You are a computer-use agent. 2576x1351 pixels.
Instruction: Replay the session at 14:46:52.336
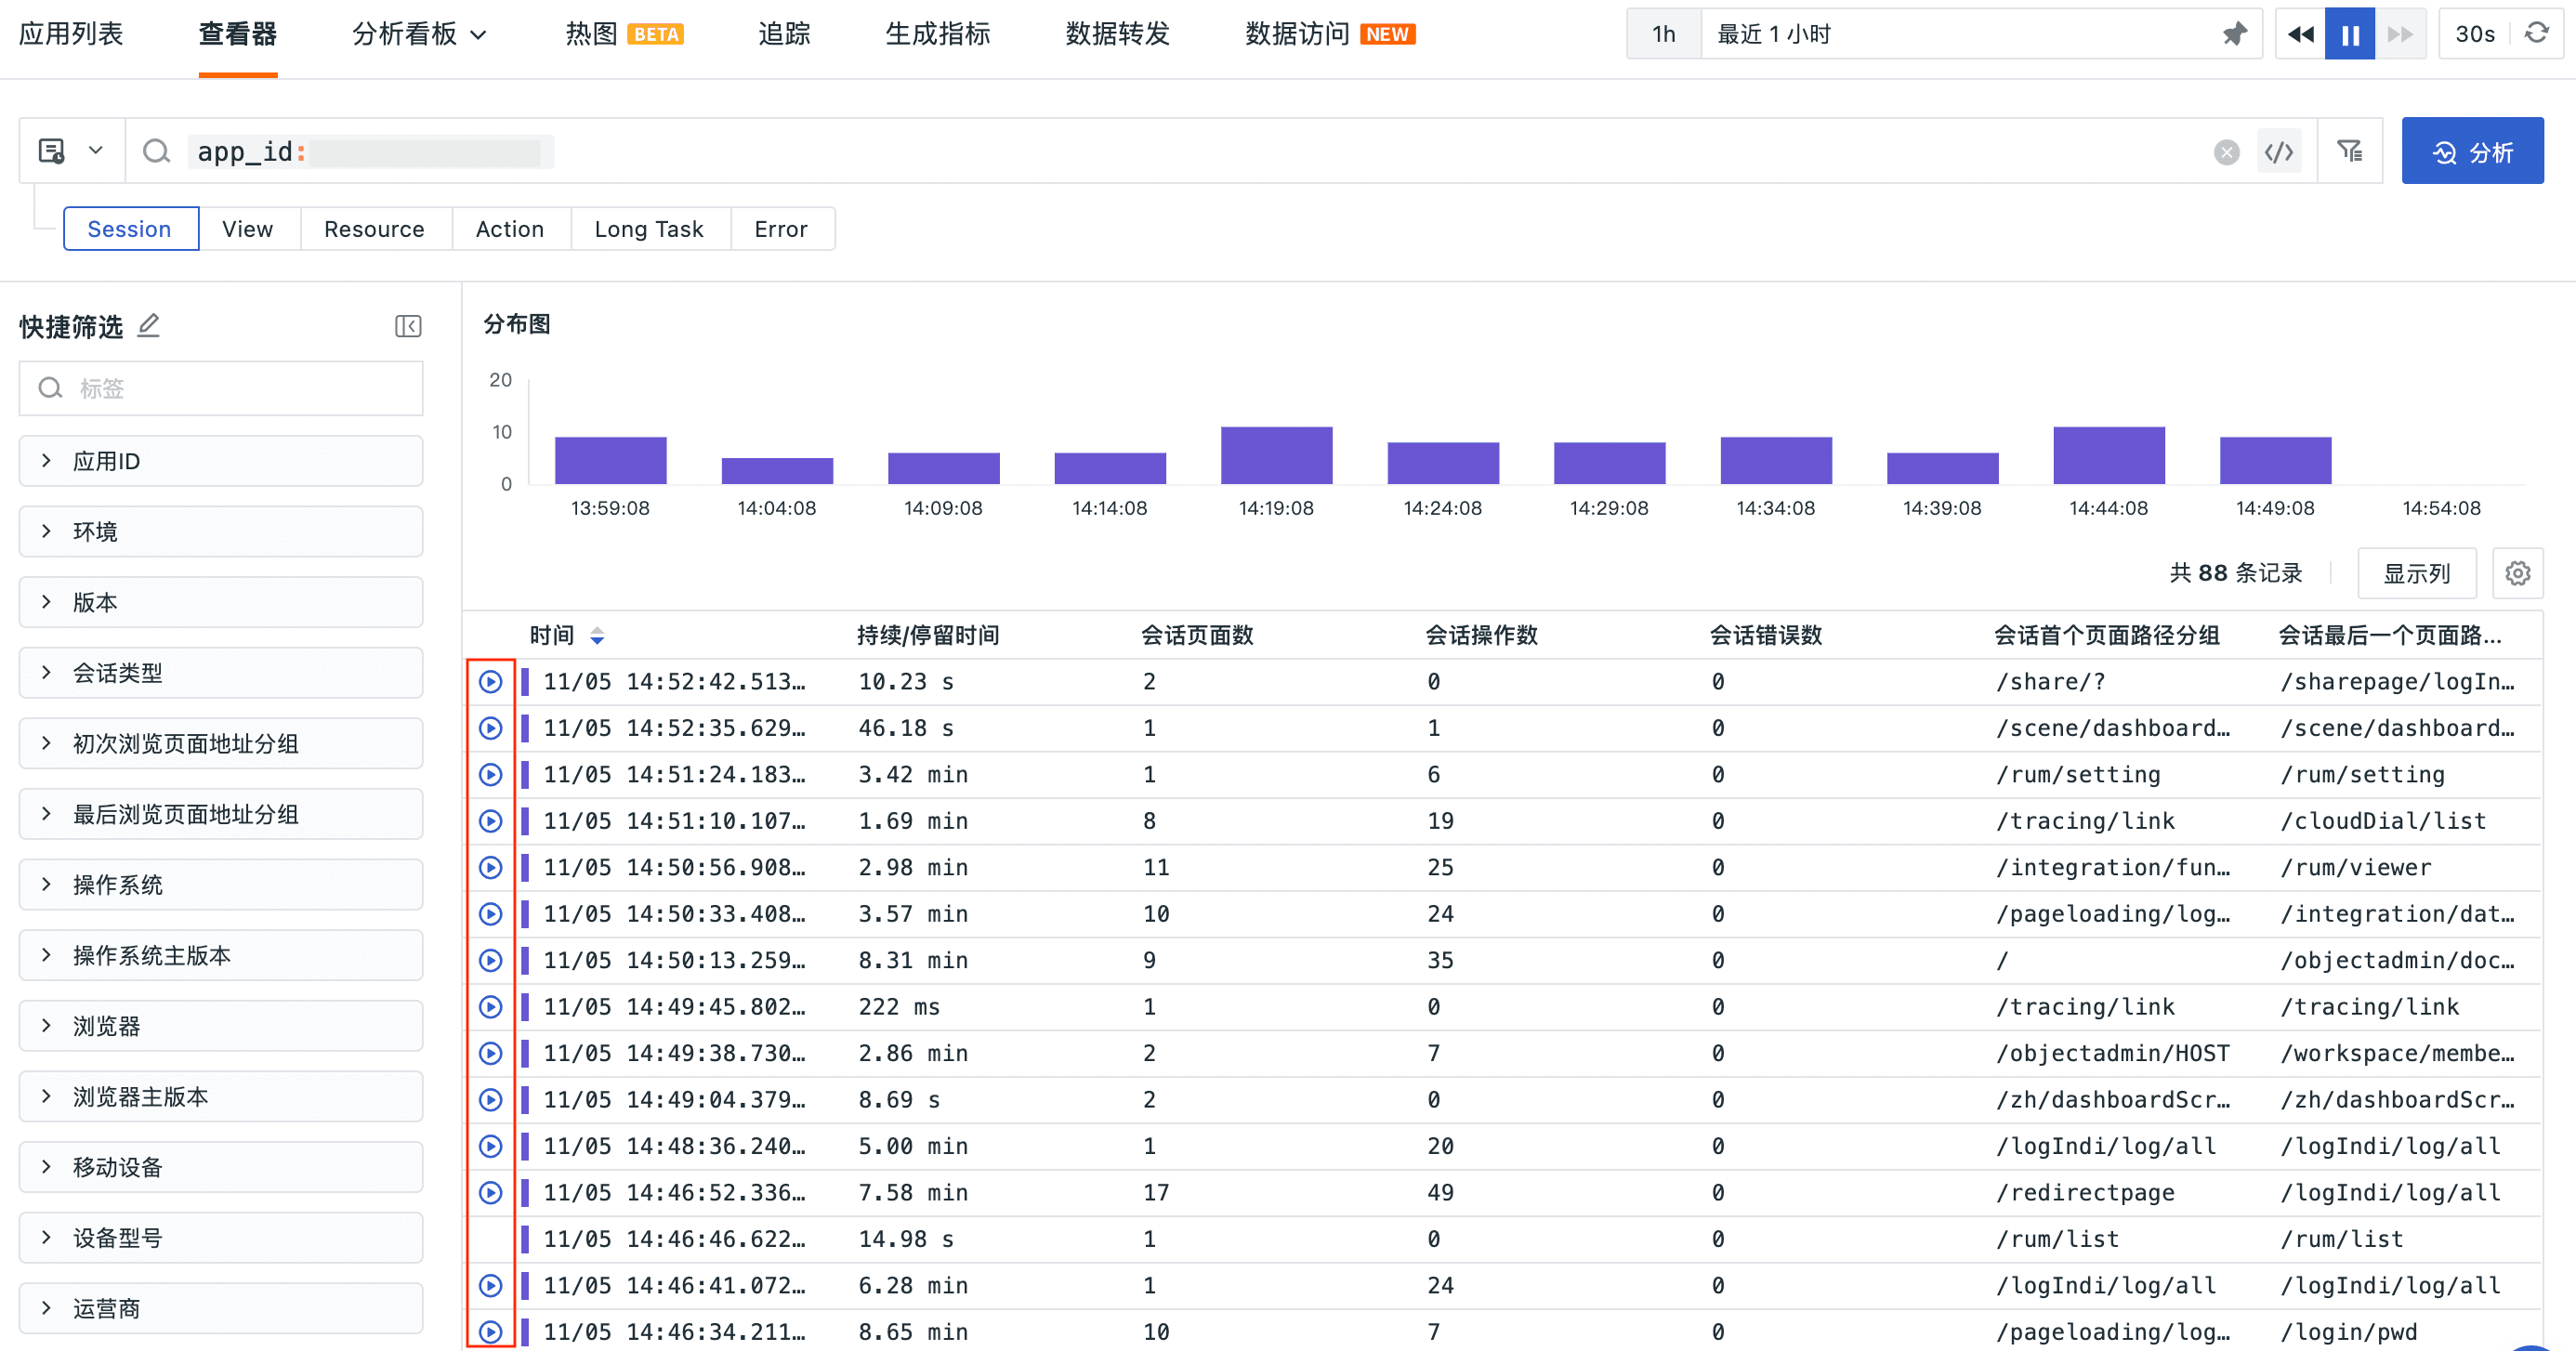(490, 1193)
